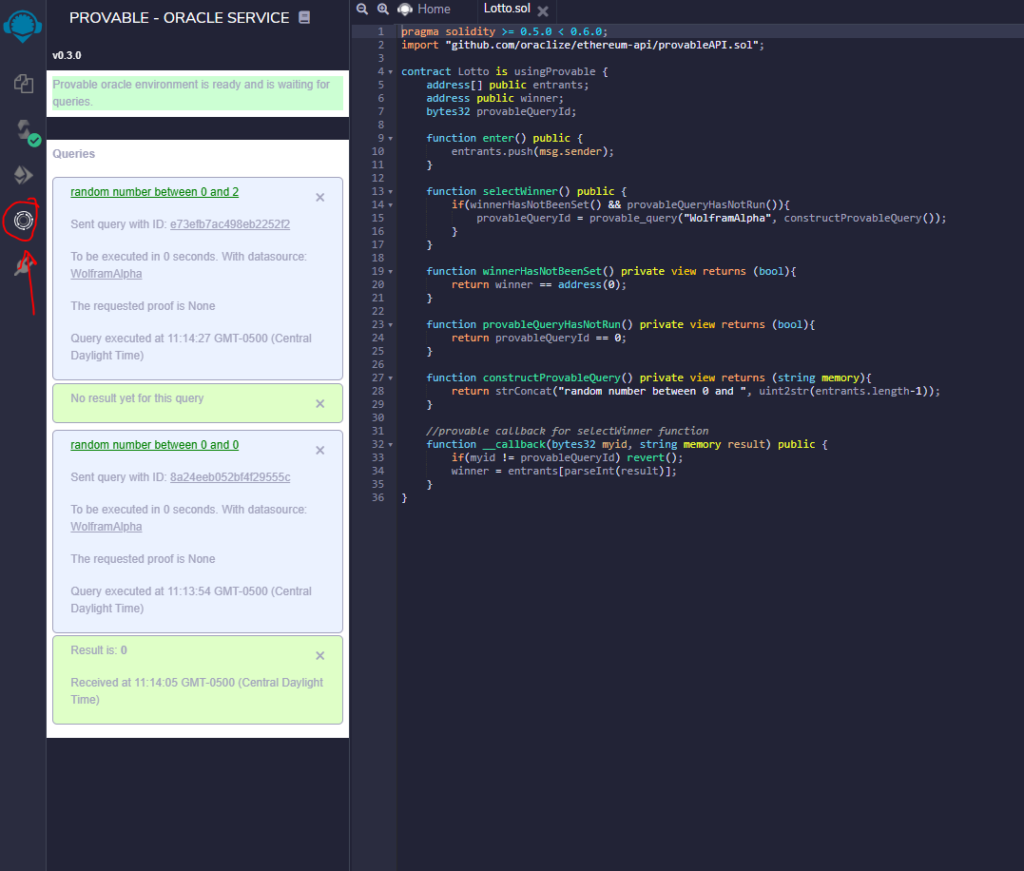This screenshot has height=871, width=1024.
Task: Zoom out the editor font size
Action: pos(362,9)
